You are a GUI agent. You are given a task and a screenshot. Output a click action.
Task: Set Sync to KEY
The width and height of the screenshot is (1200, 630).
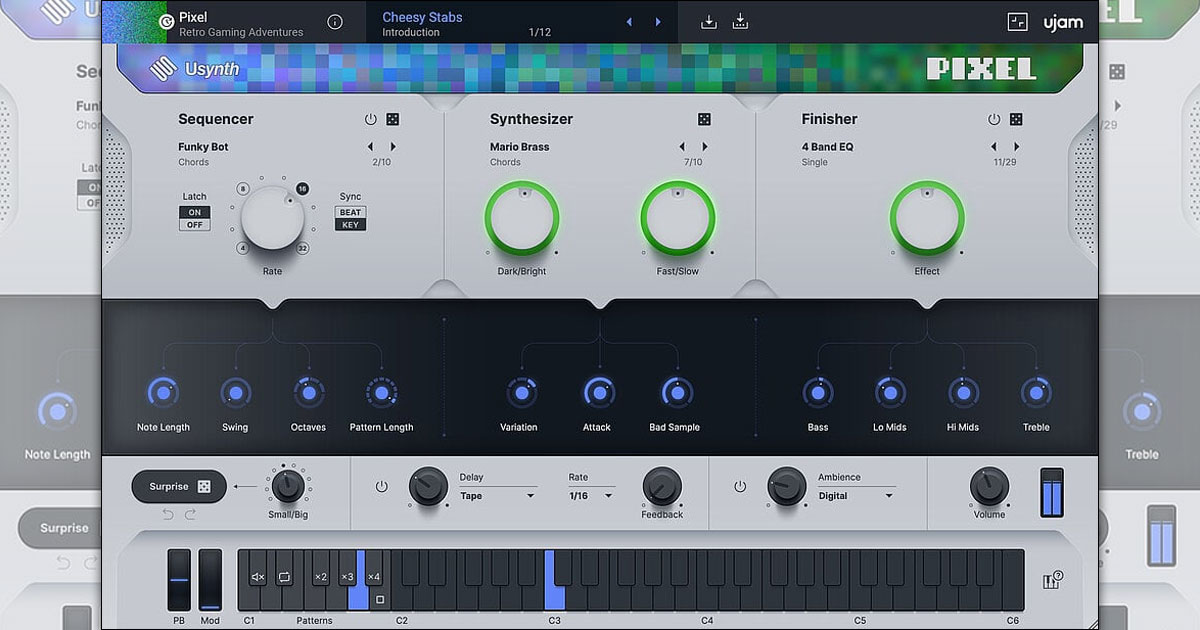click(x=350, y=225)
